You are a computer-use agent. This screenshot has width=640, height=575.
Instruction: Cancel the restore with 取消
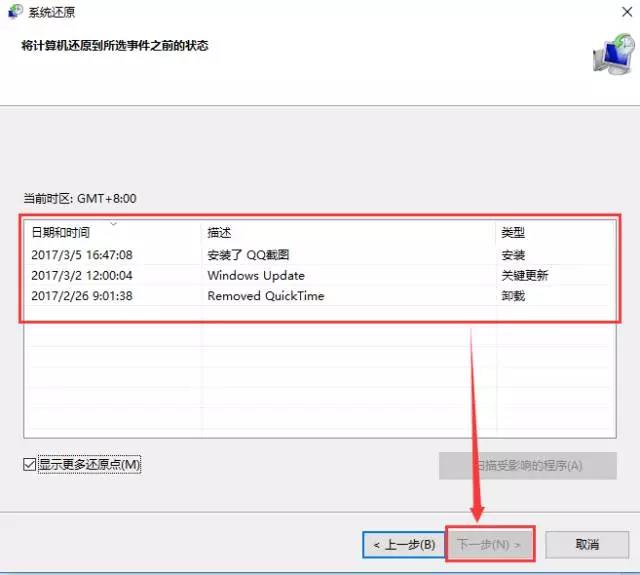(x=587, y=545)
